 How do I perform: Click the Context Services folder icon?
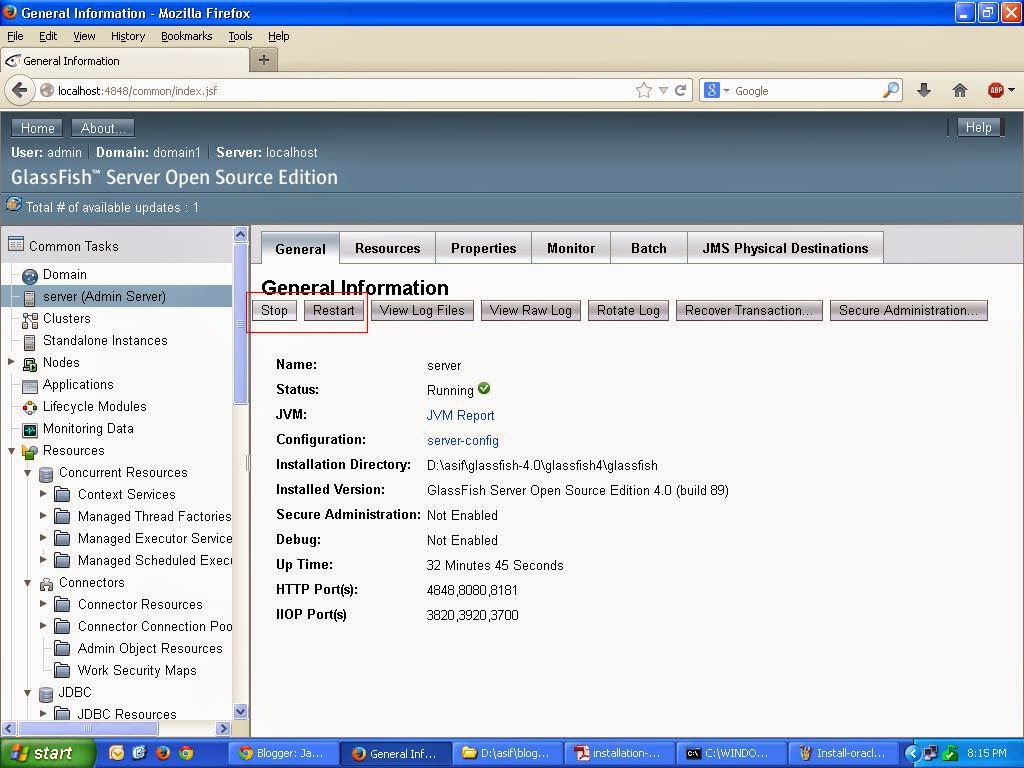tap(62, 494)
